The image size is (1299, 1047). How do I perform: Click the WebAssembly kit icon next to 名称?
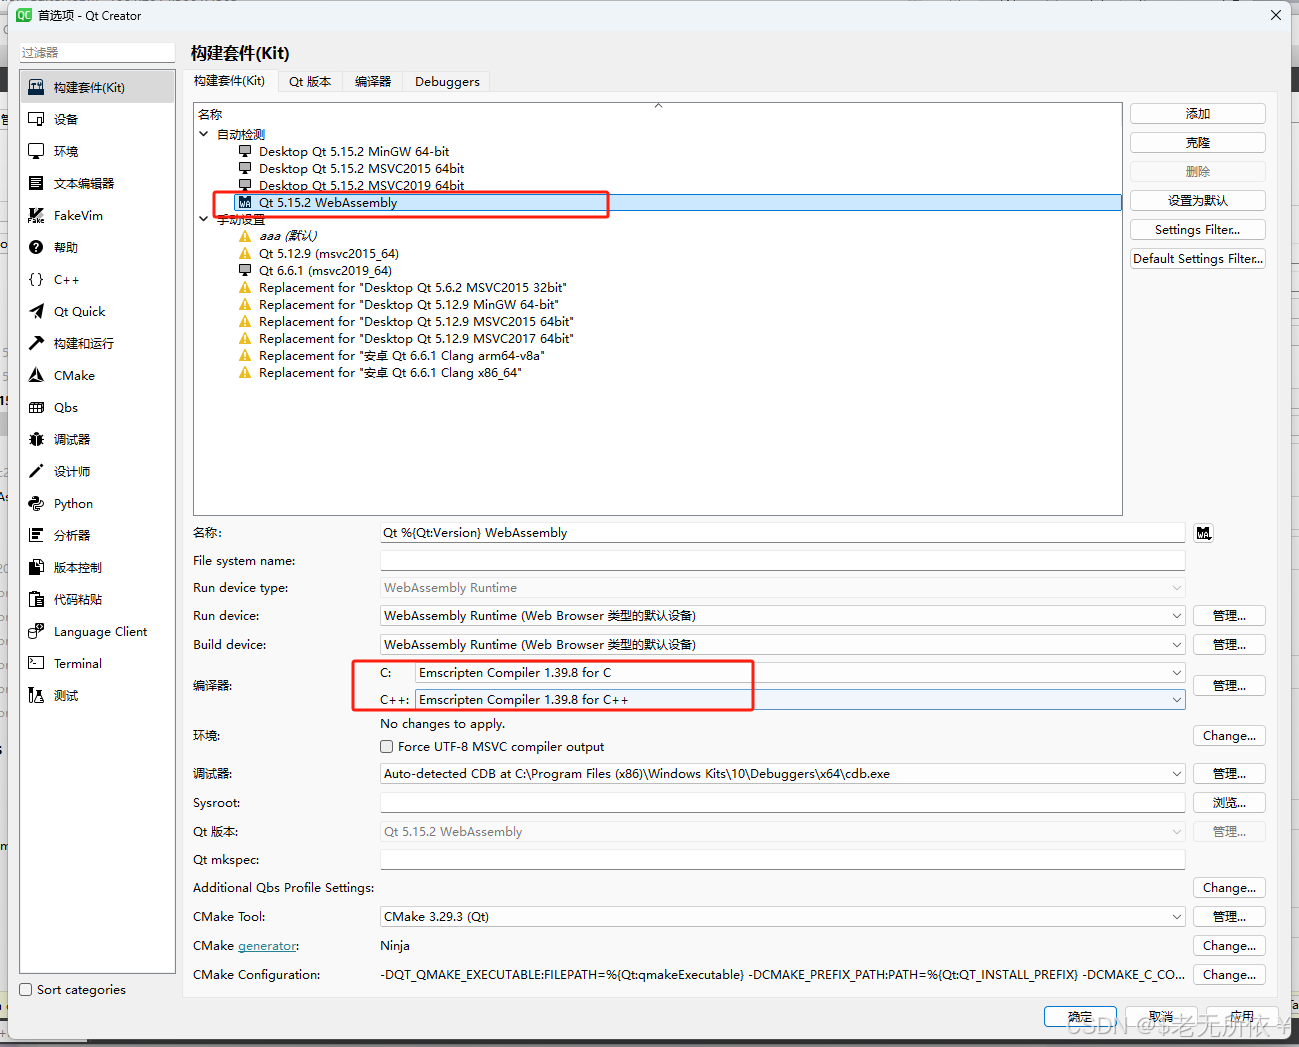pos(1203,532)
